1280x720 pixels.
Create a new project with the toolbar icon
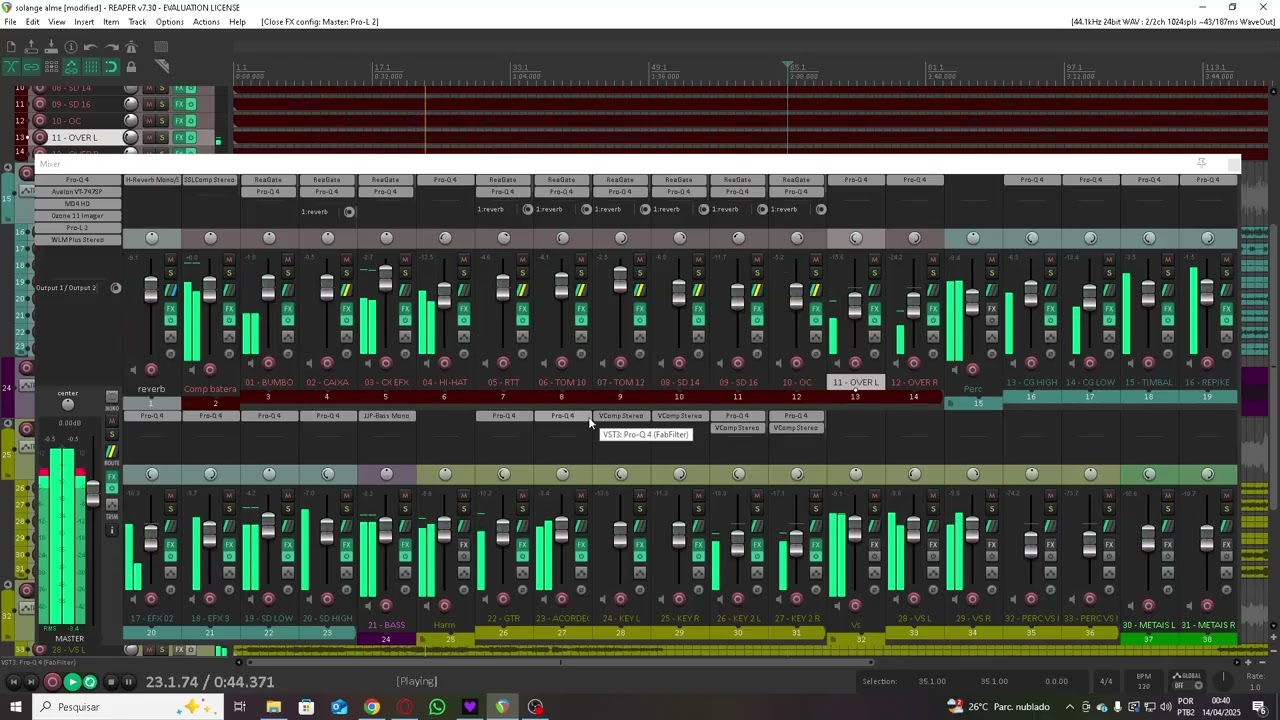(11, 47)
